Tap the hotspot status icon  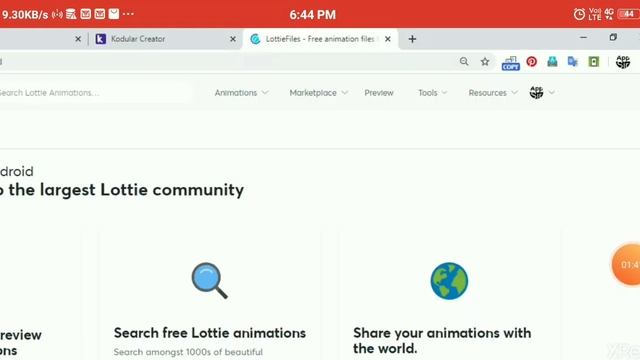(x=57, y=15)
